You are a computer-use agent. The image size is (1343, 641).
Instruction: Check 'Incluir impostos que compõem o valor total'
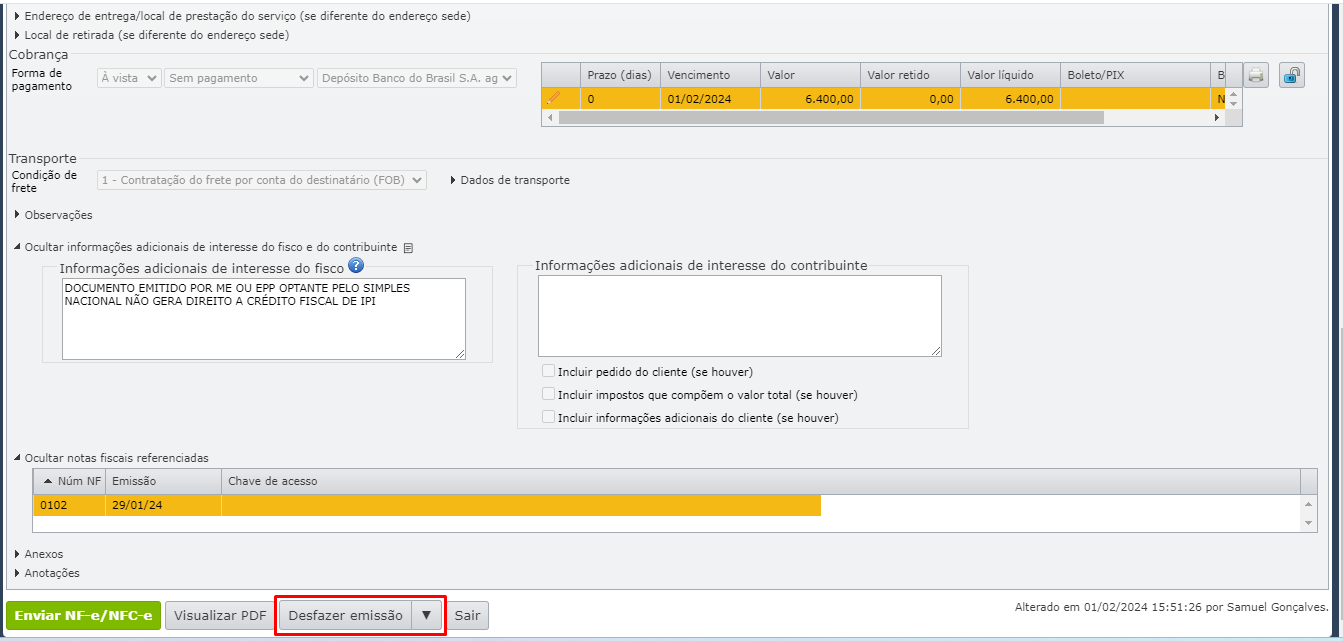click(x=548, y=394)
